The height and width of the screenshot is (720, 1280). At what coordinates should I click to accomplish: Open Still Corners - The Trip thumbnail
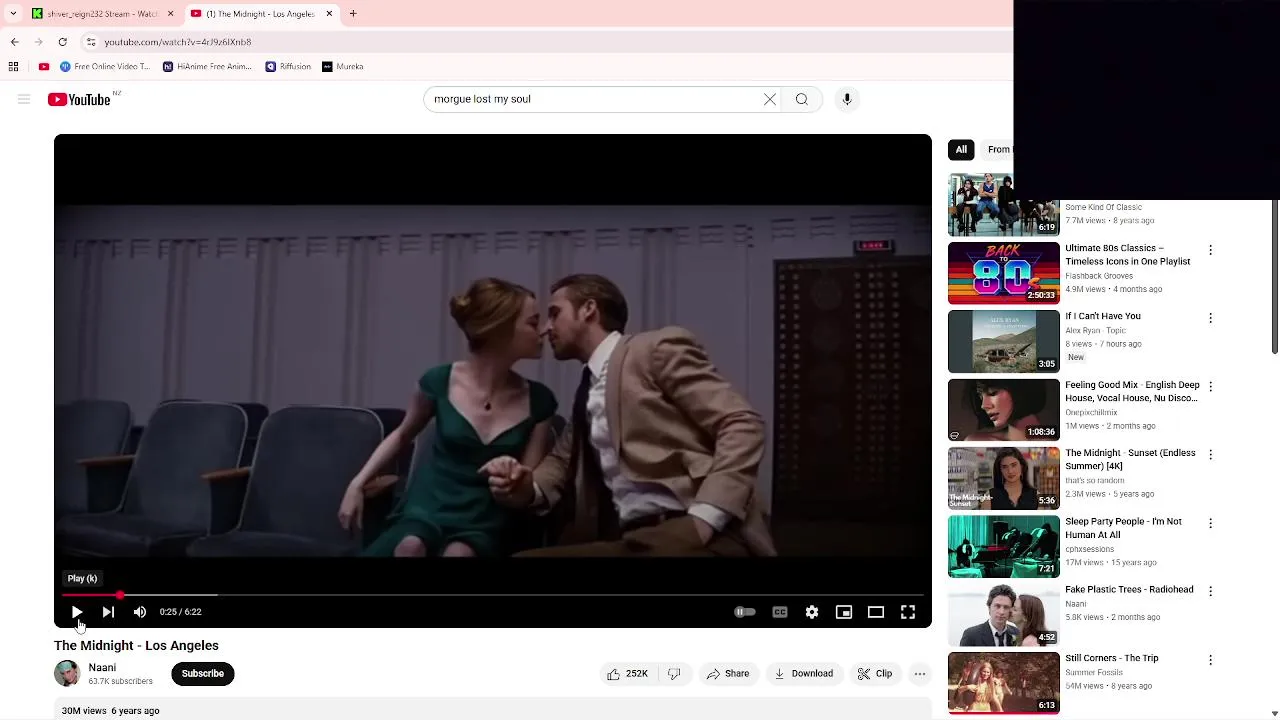click(1003, 683)
